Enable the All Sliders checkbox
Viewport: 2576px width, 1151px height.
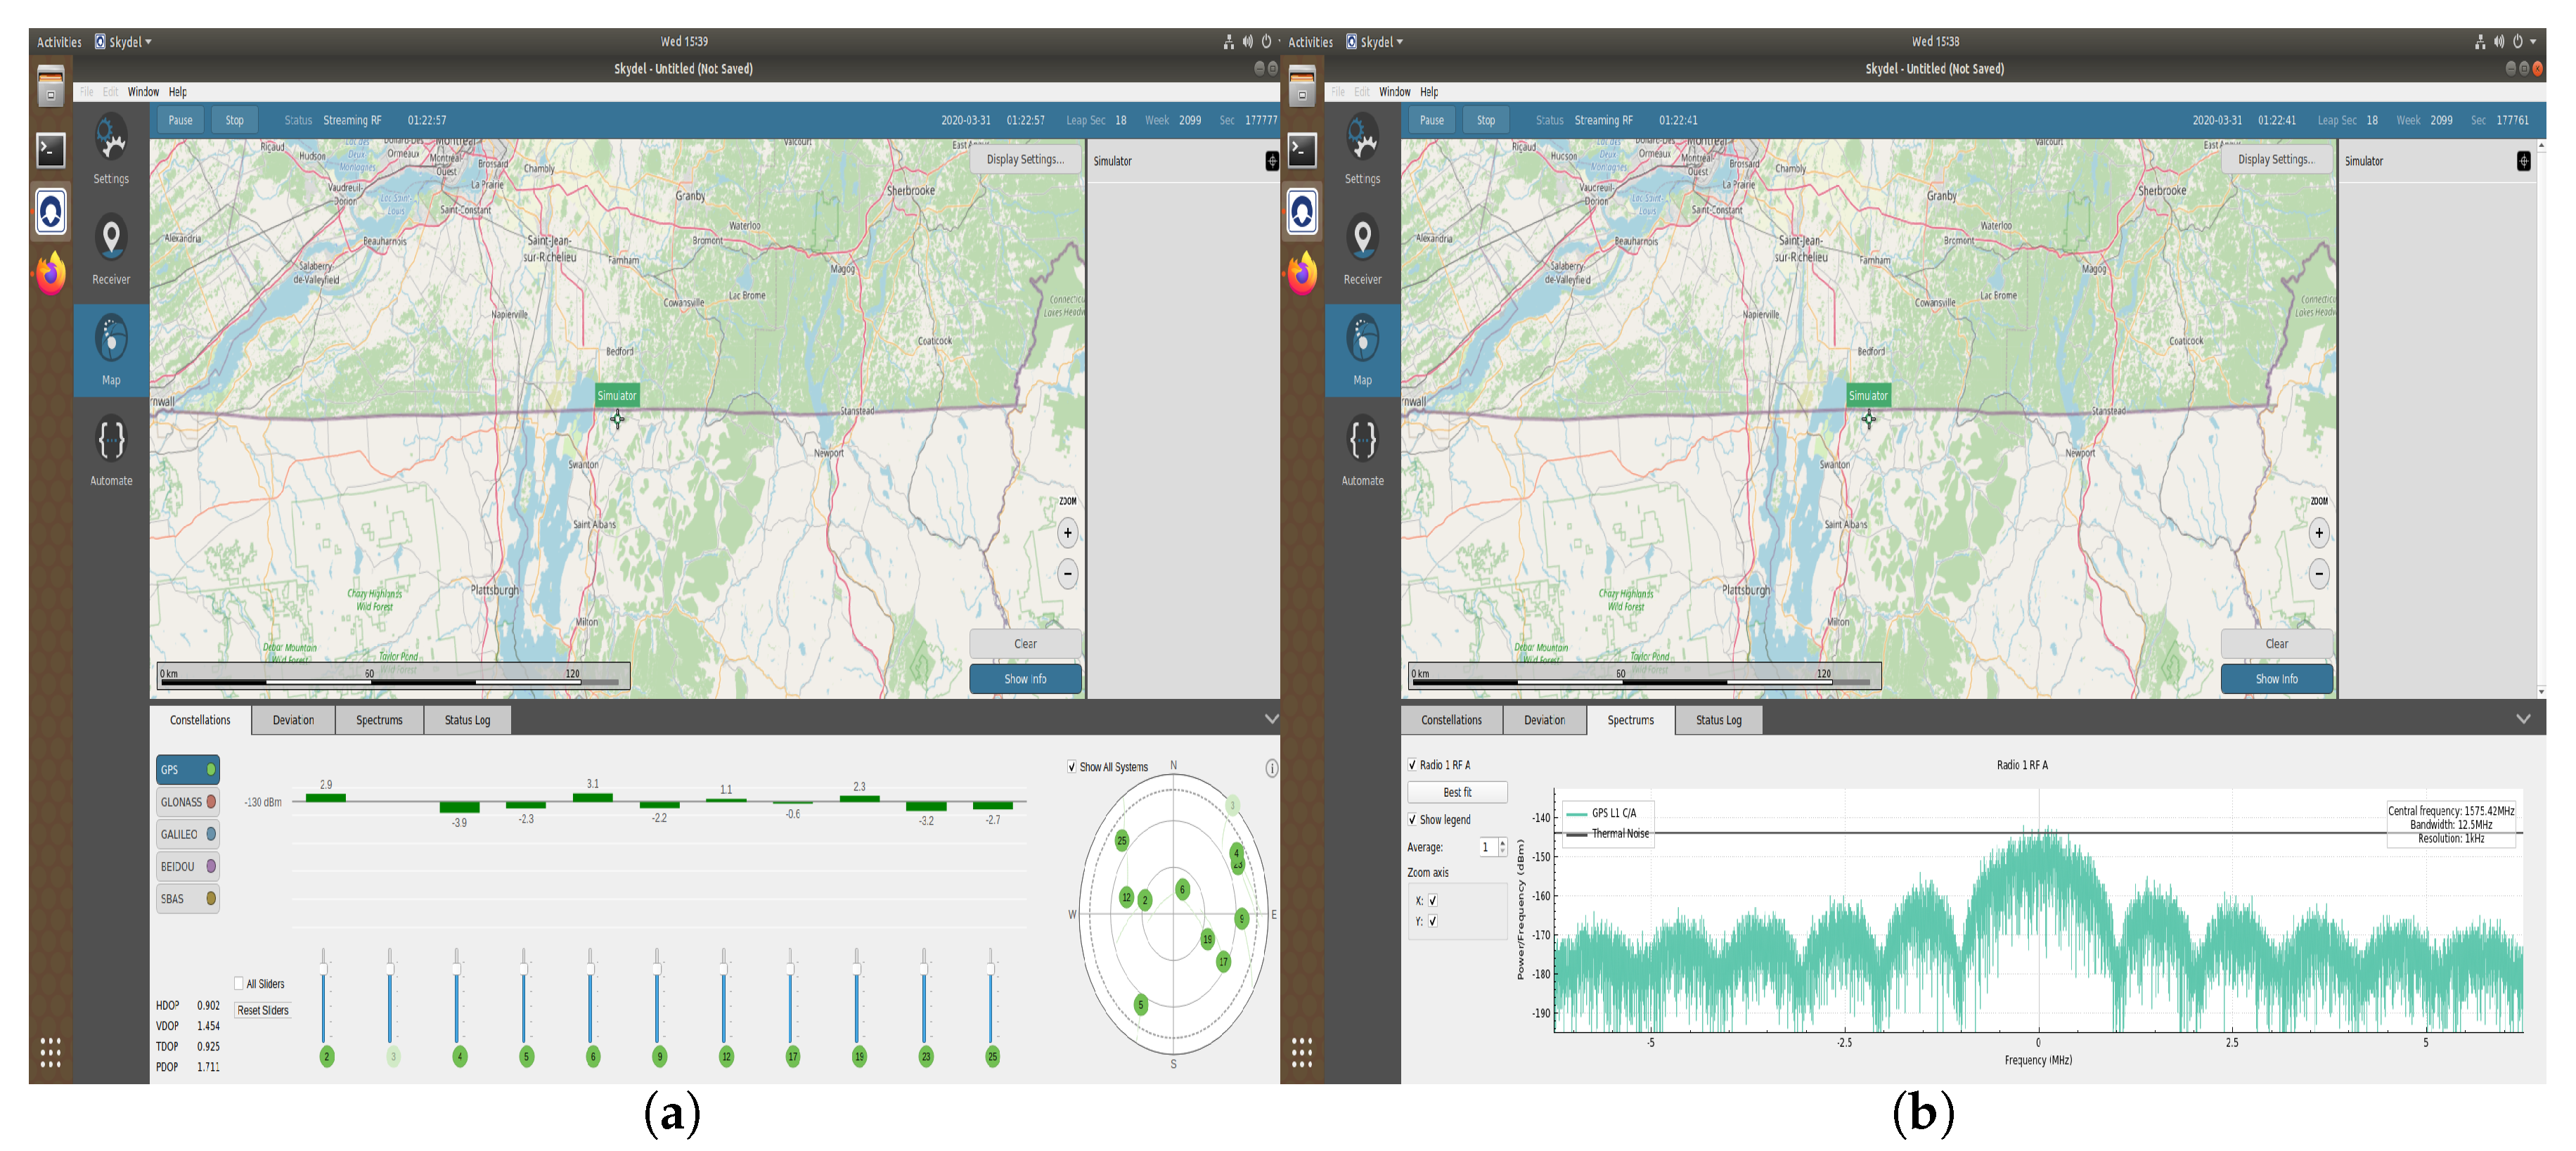click(x=239, y=983)
